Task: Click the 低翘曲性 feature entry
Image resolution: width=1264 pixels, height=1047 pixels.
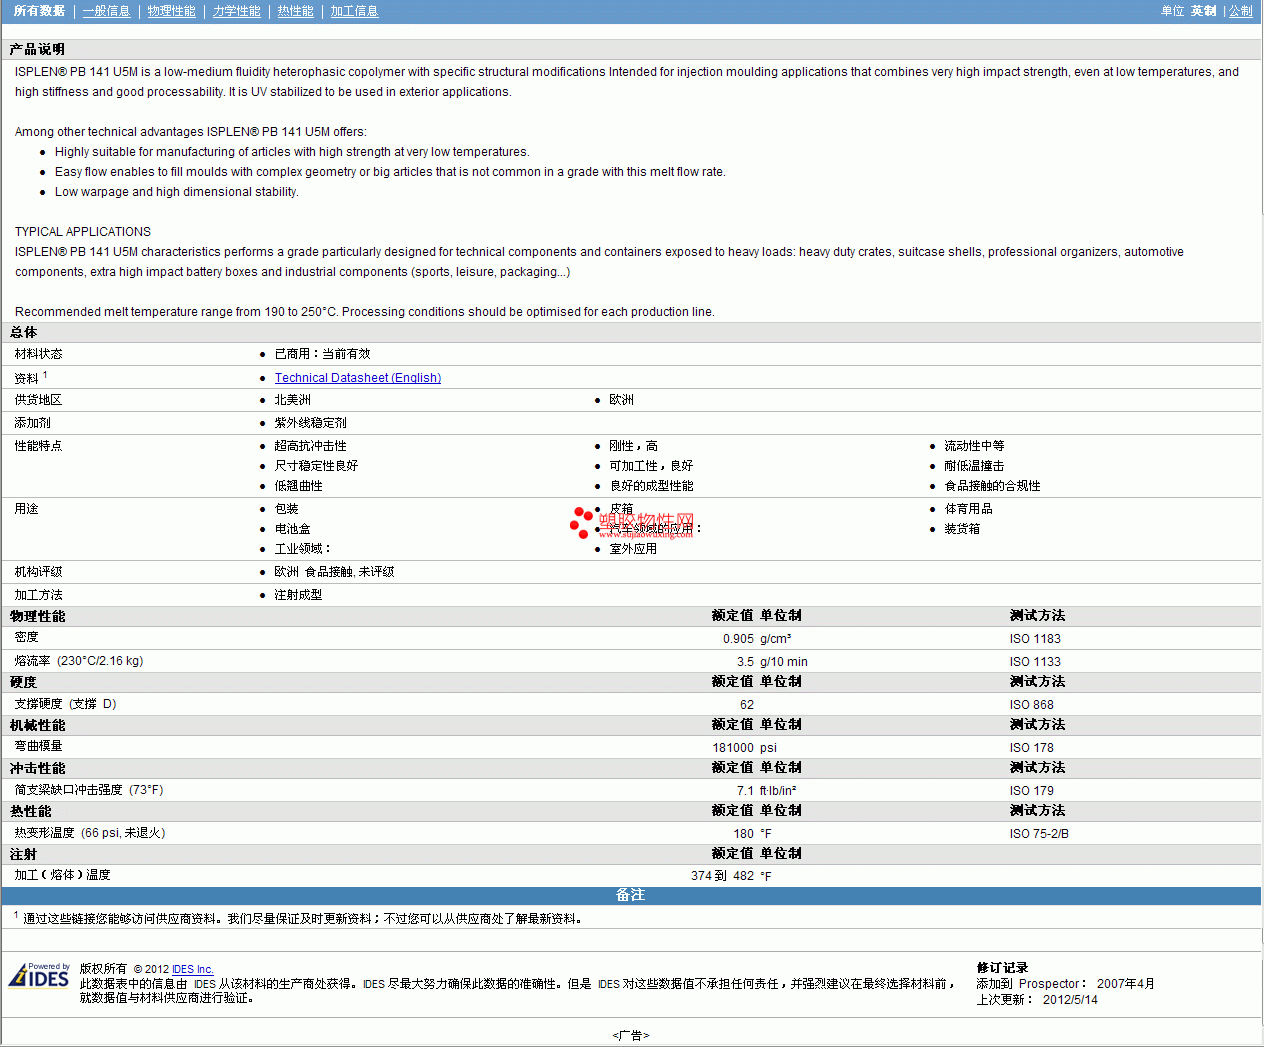Action: click(298, 486)
